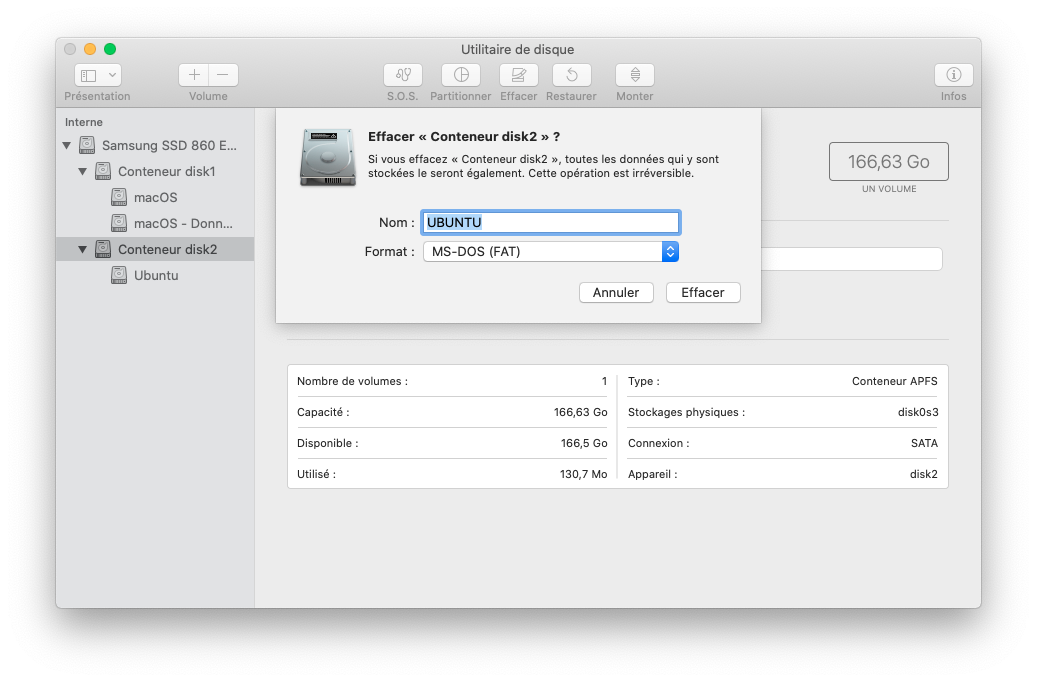This screenshot has width=1037, height=682.
Task: Click the macOS - Données volume icon
Action: [x=119, y=224]
